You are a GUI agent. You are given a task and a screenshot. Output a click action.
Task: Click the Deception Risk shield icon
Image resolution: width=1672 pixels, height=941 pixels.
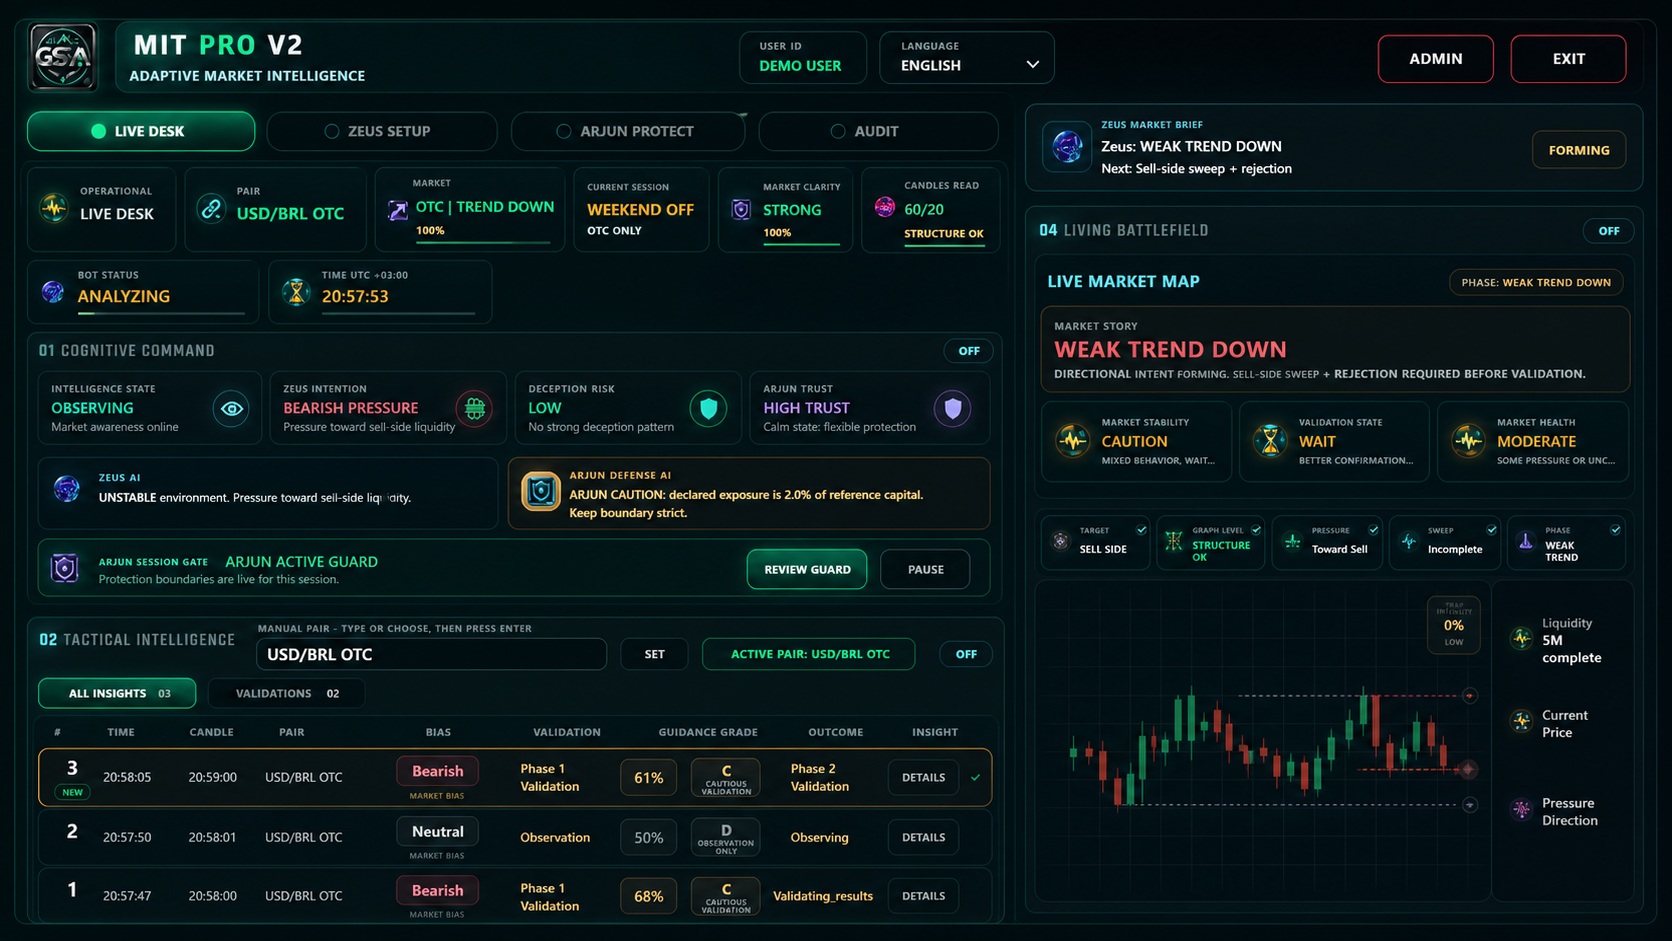click(709, 408)
